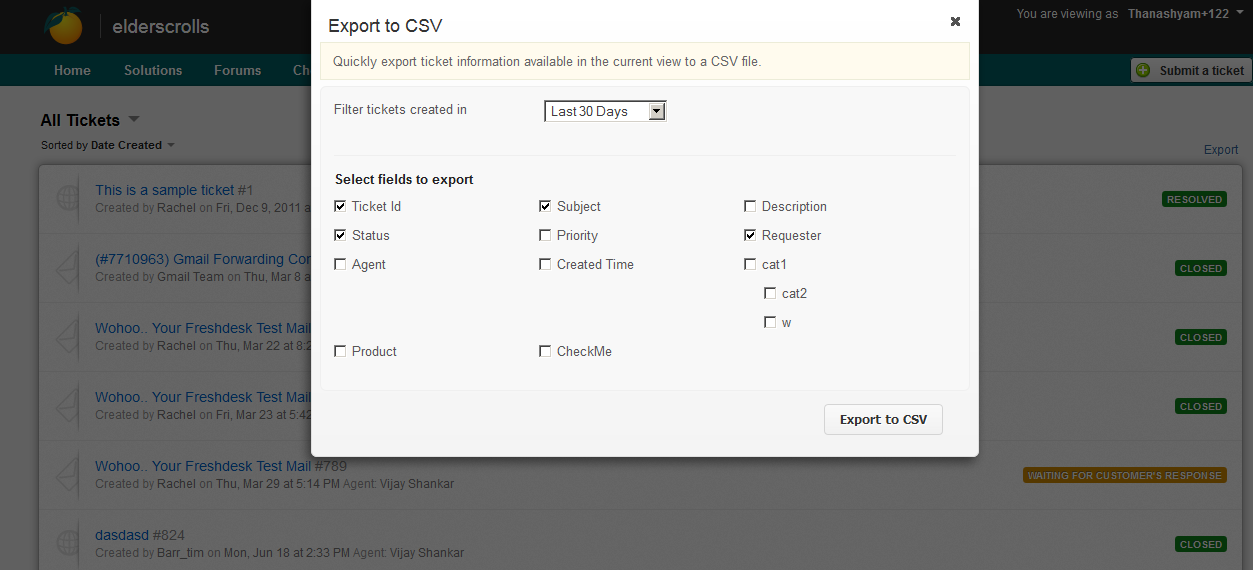Enable the CheckMe checkbox
1253x570 pixels.
(545, 351)
